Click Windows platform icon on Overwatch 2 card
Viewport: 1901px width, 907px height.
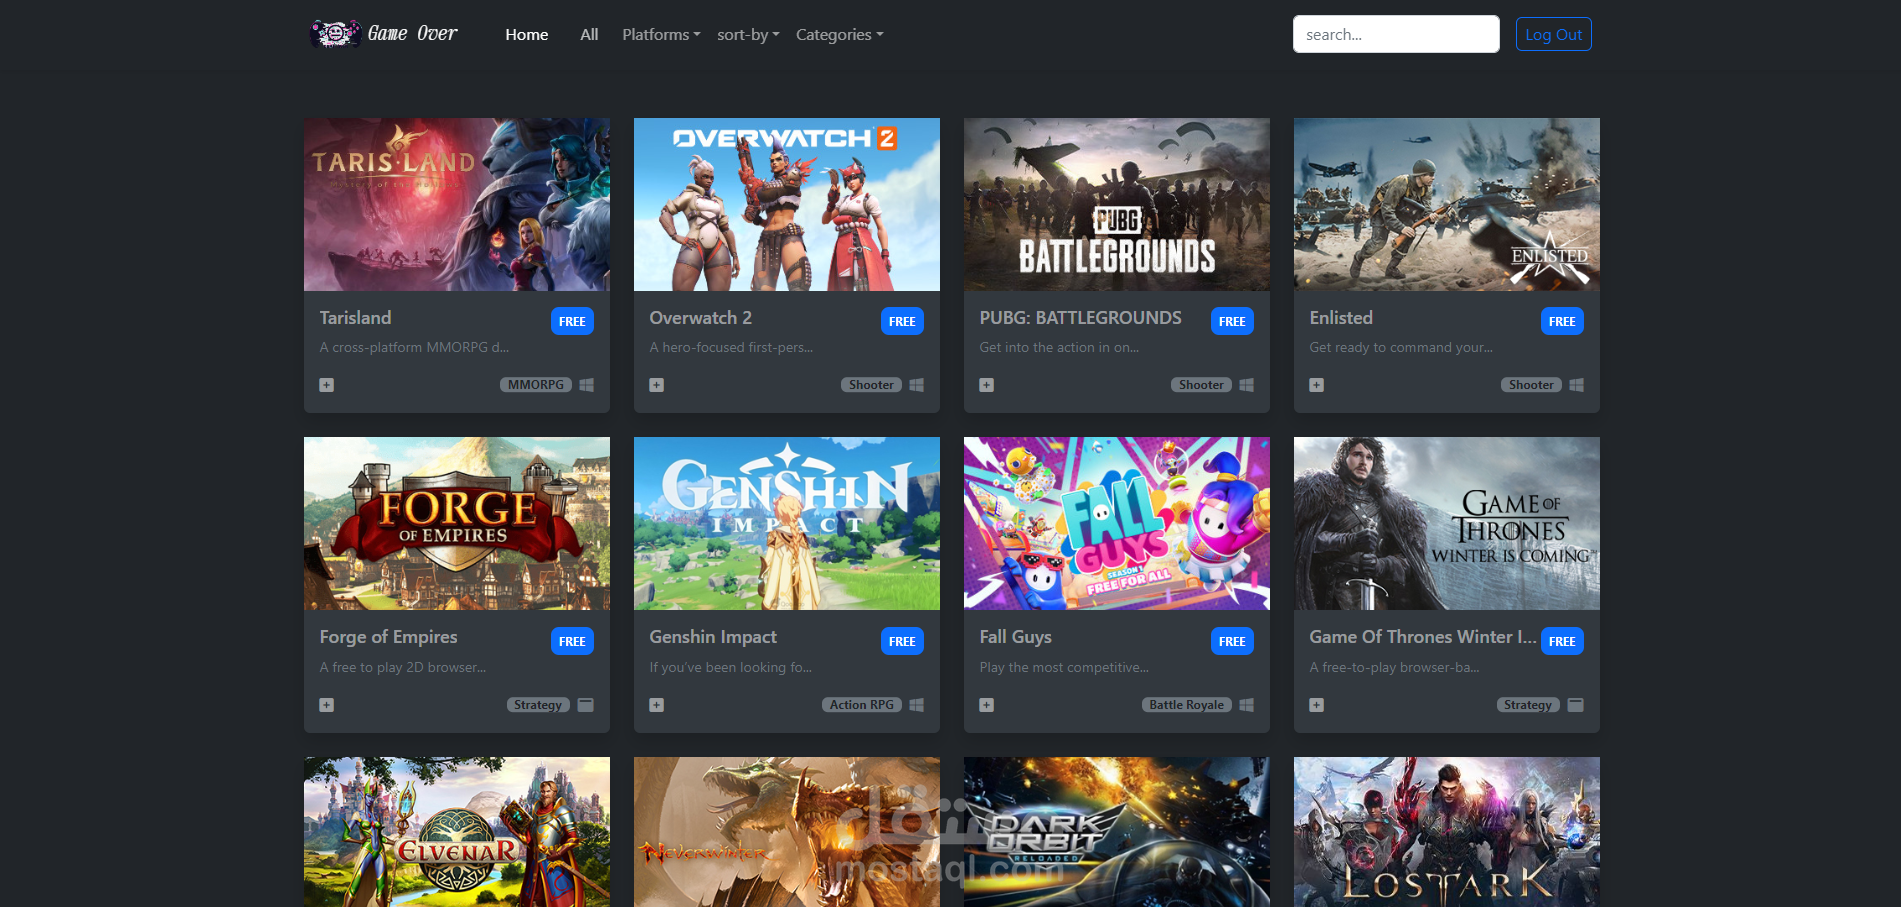(917, 385)
